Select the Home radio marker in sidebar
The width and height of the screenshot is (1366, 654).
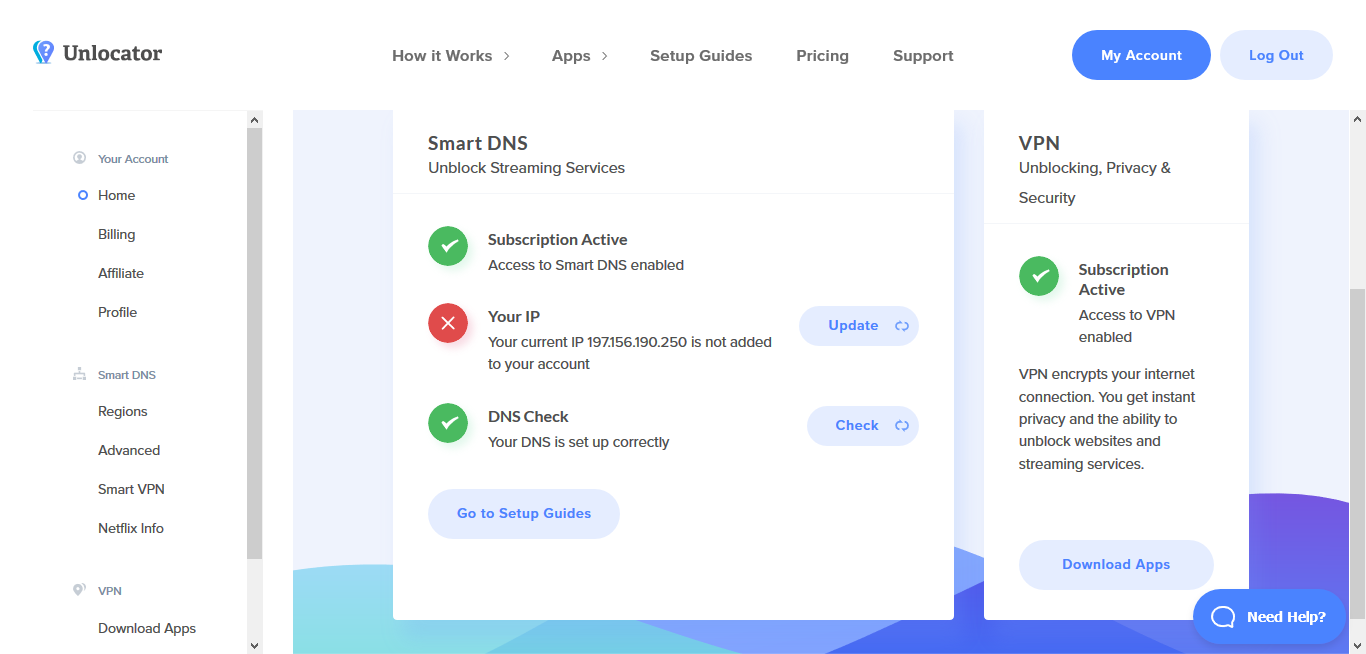point(83,195)
